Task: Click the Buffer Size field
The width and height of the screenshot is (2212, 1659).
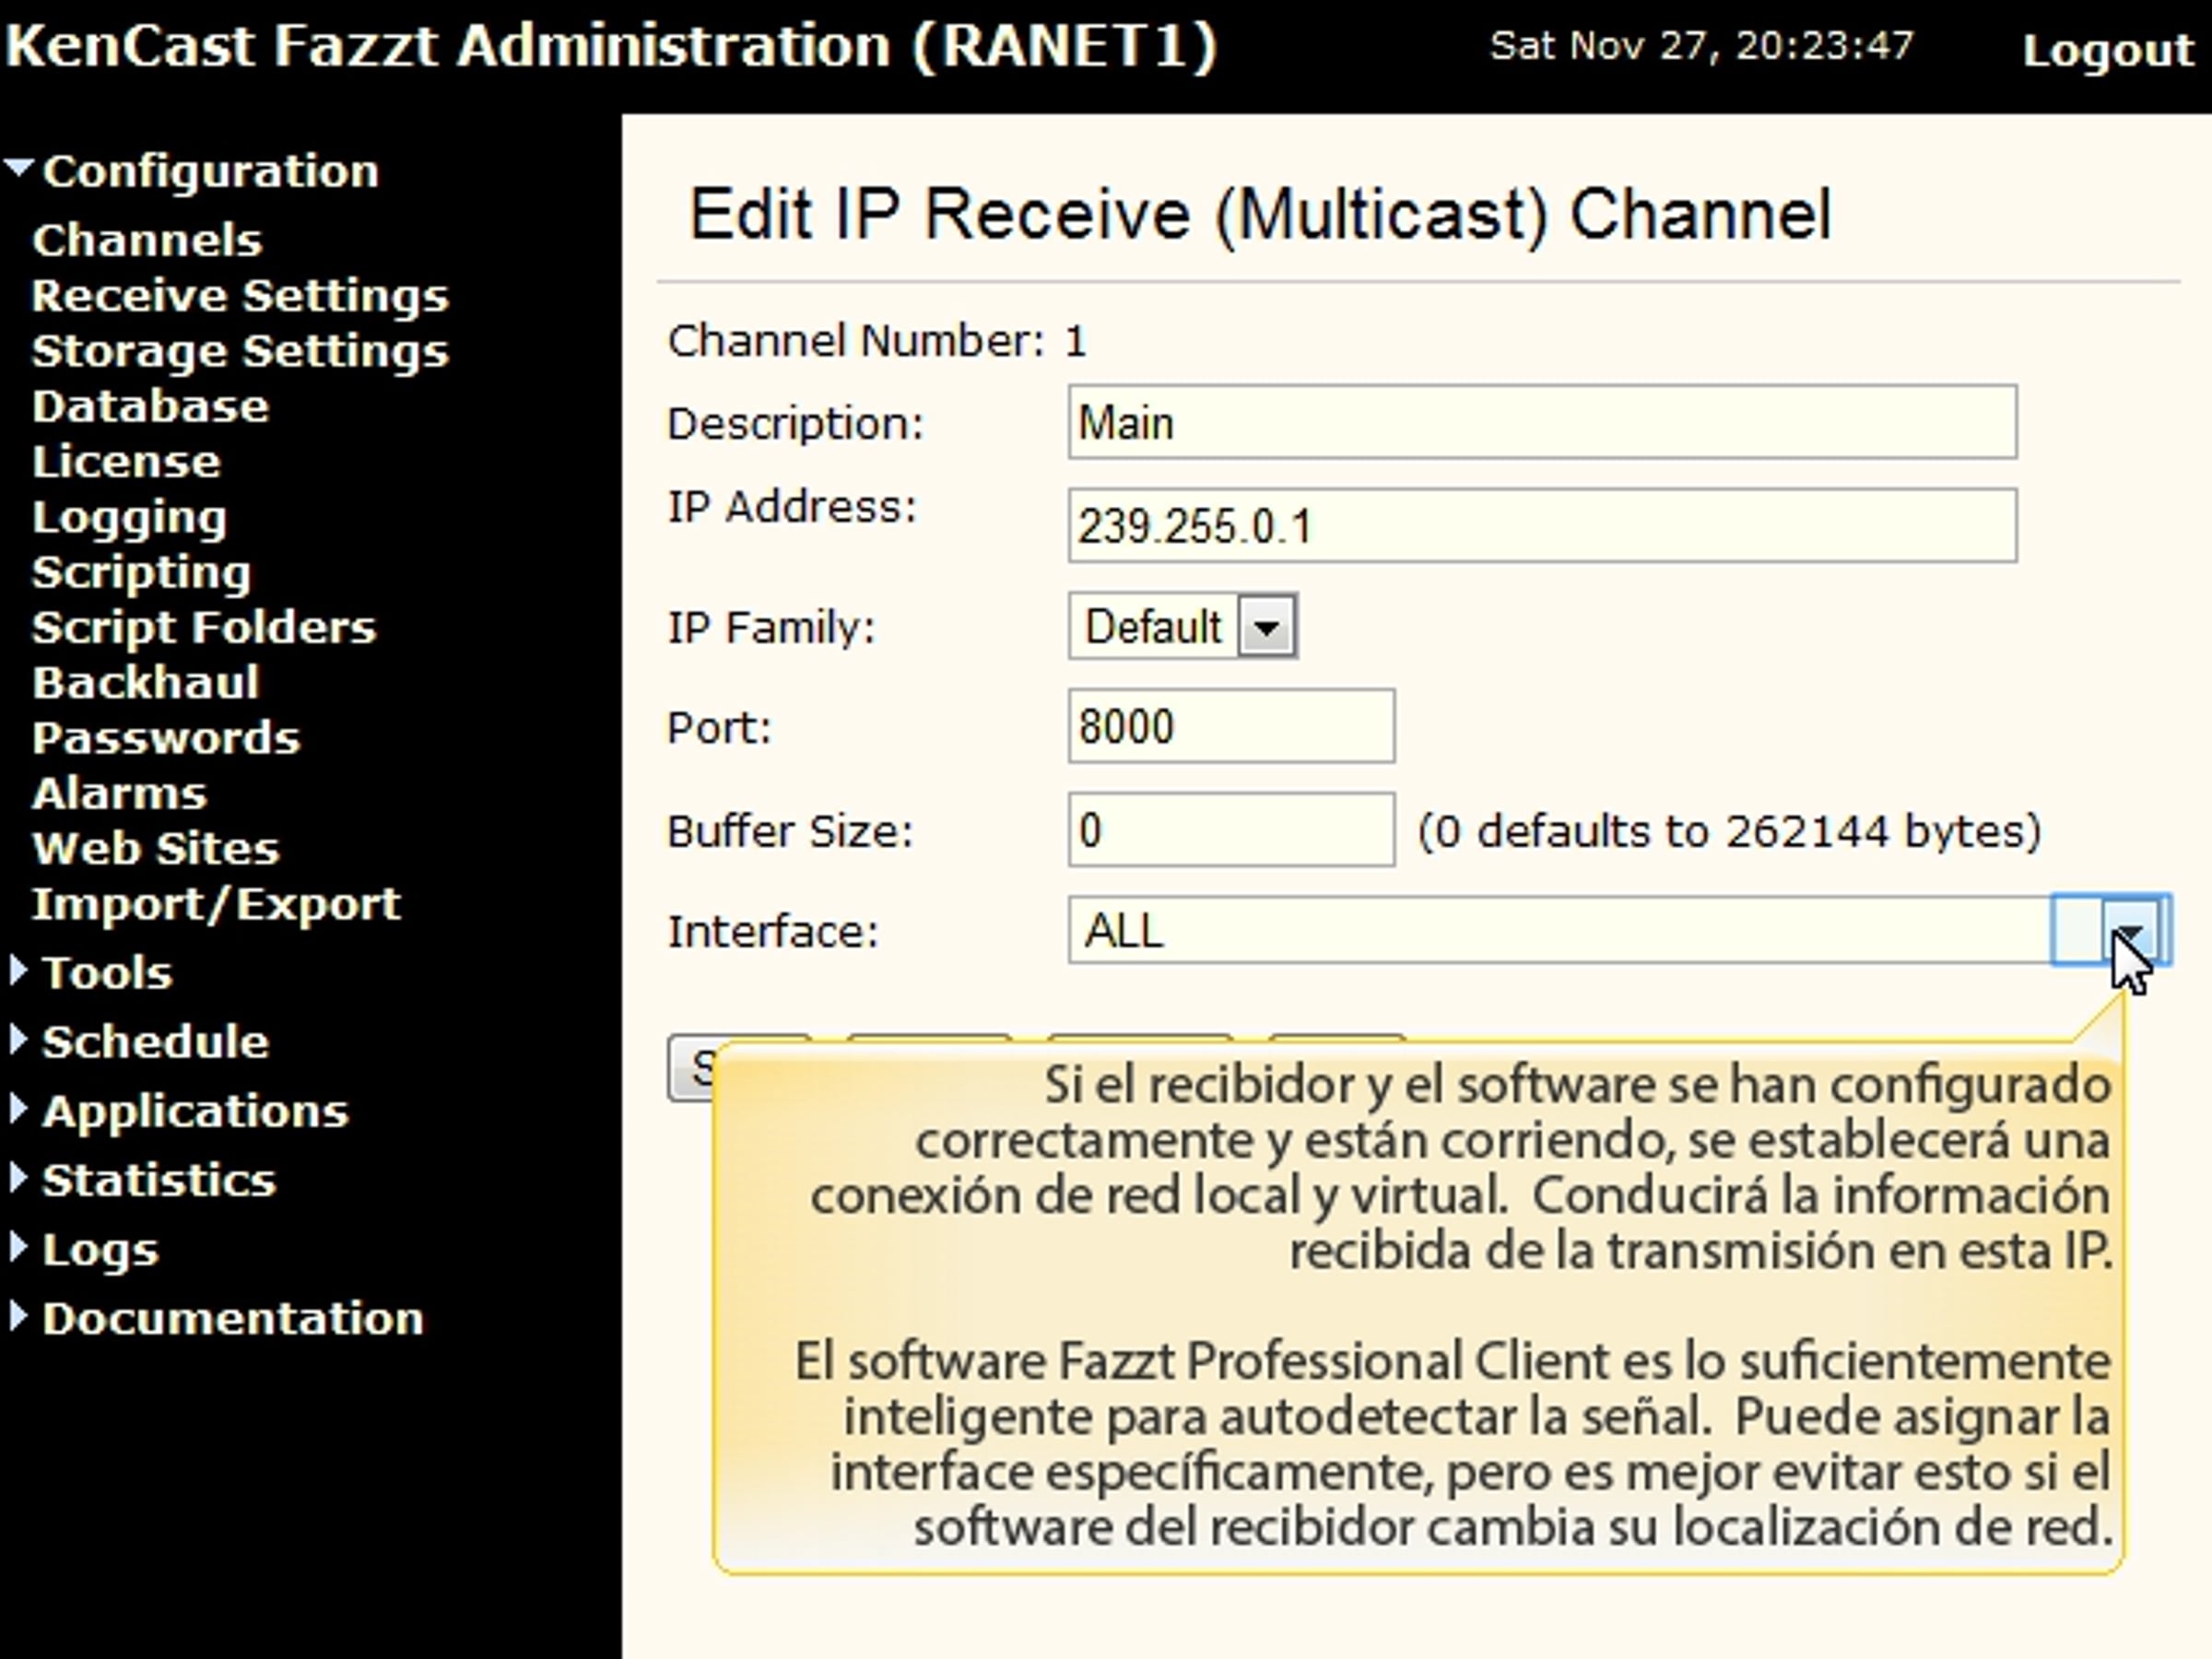Action: click(x=1231, y=830)
